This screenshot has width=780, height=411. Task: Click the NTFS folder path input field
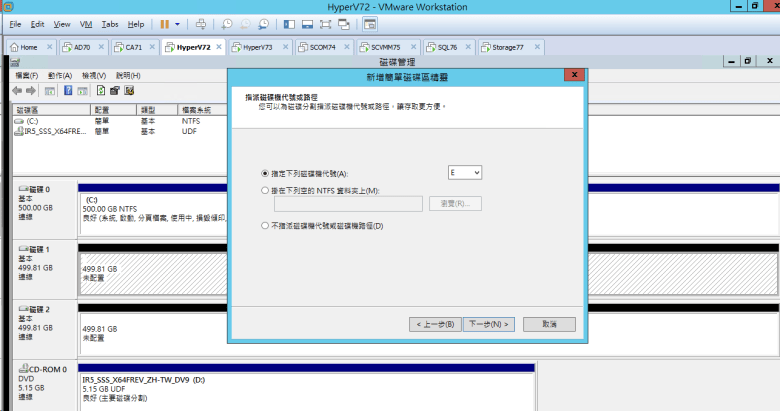tap(347, 204)
